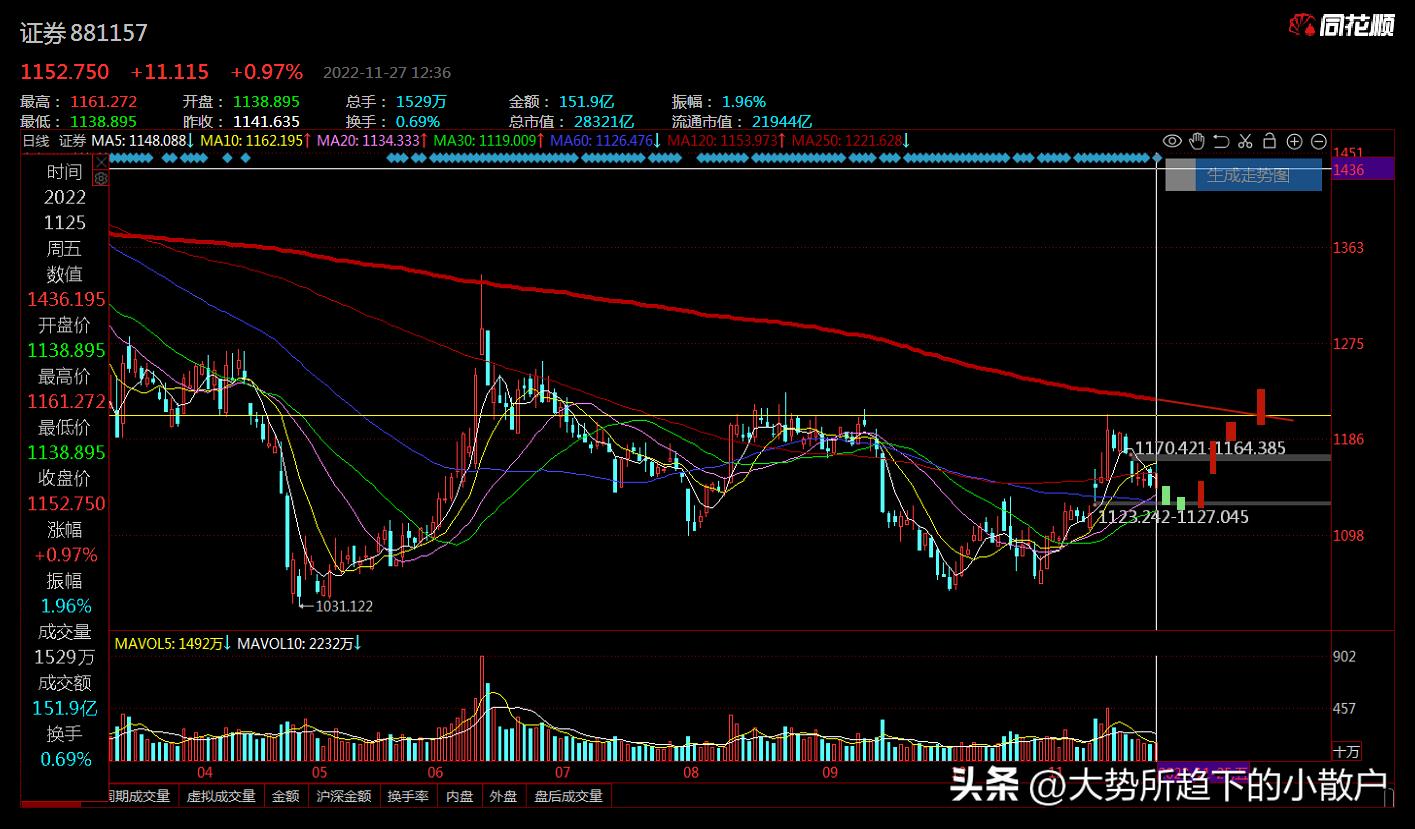Click the MA120 indicator label

pos(726,141)
